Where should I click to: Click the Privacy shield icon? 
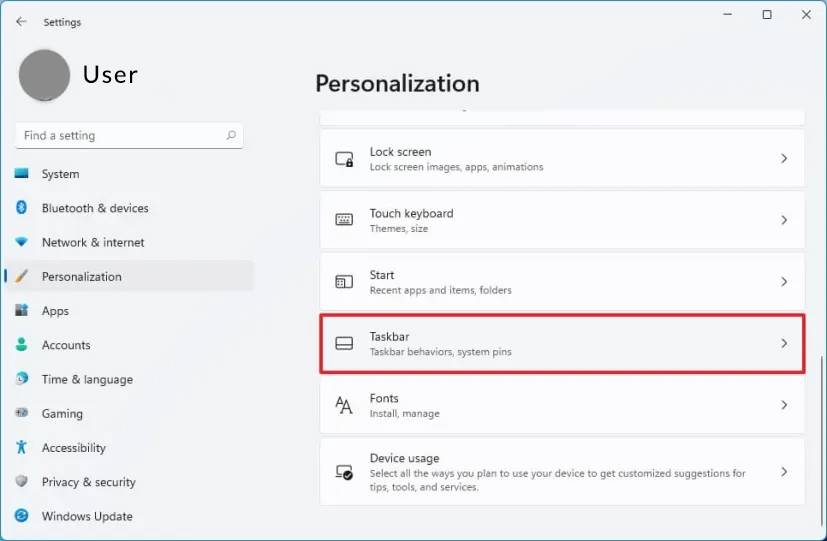click(x=22, y=481)
